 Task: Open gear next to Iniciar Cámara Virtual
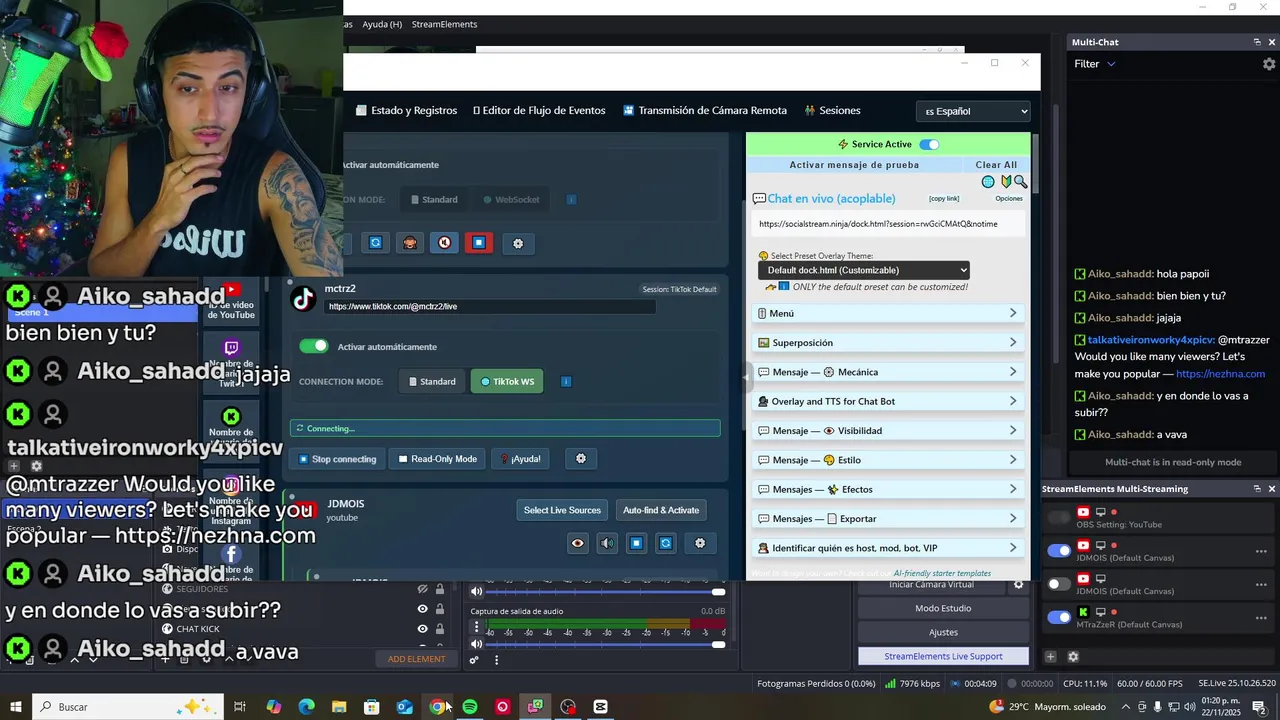(x=1019, y=585)
